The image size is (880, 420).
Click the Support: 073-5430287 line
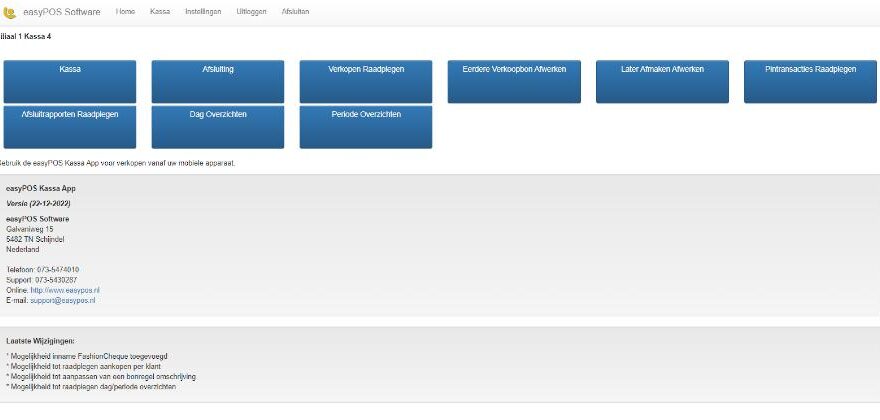(42, 280)
